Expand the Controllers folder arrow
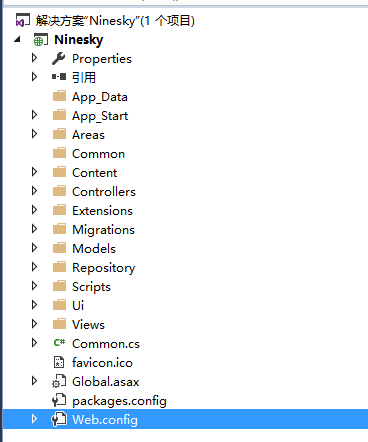 34,191
